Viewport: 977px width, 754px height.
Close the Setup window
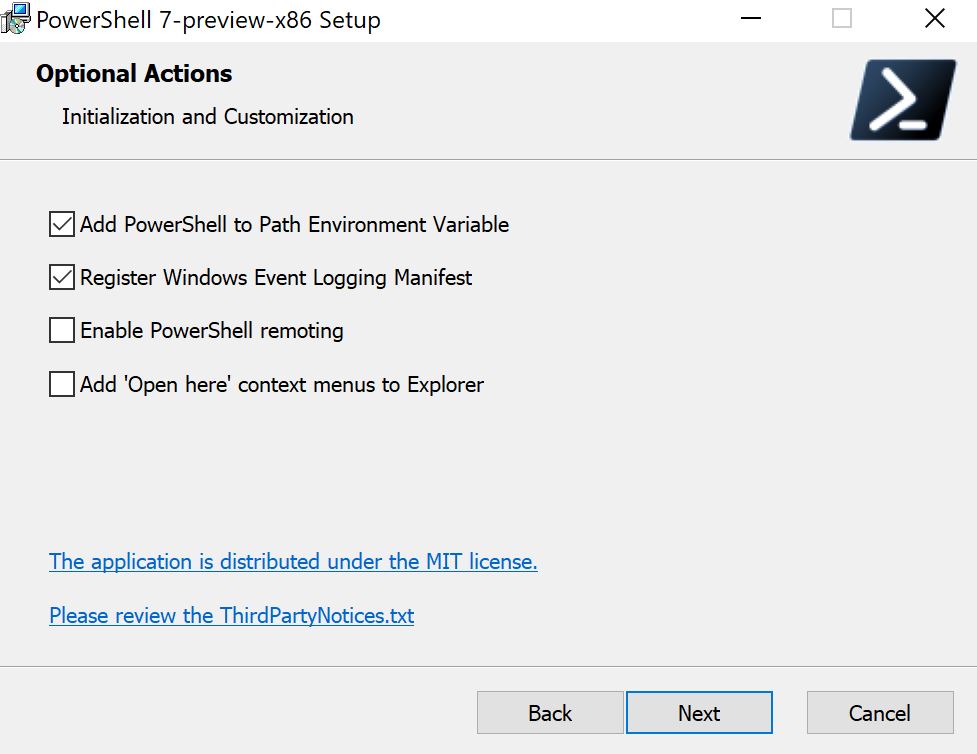[x=935, y=19]
